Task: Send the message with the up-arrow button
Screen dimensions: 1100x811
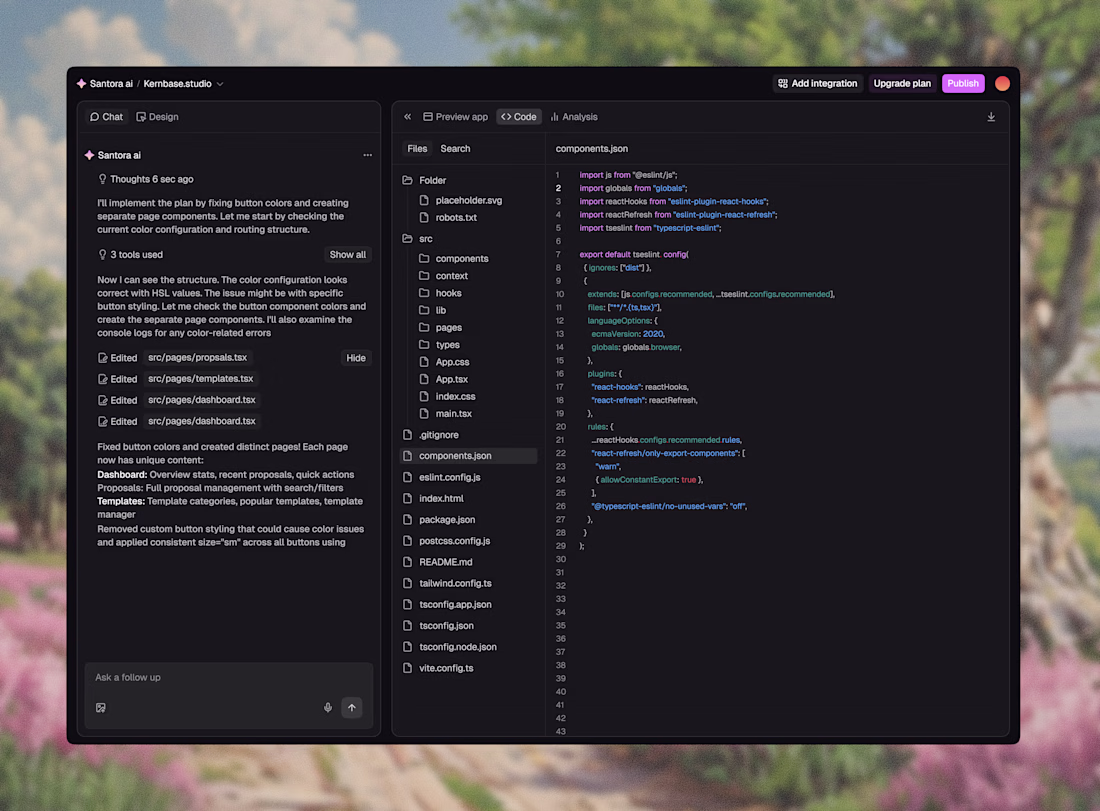Action: click(x=351, y=708)
